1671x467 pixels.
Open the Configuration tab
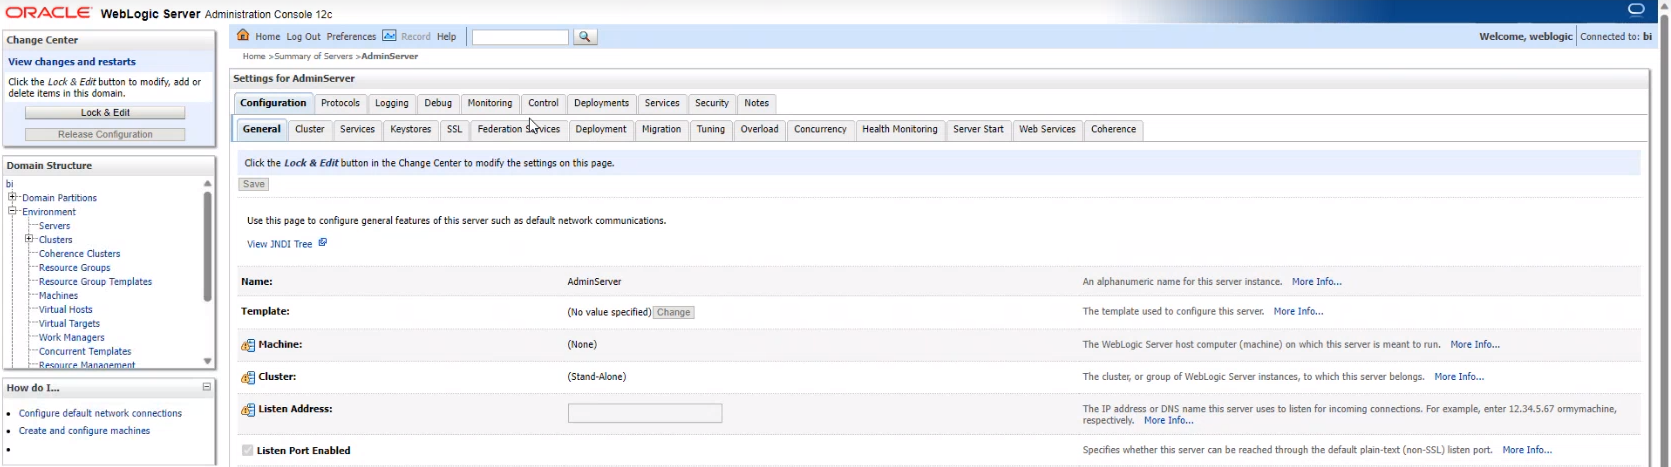coord(273,103)
